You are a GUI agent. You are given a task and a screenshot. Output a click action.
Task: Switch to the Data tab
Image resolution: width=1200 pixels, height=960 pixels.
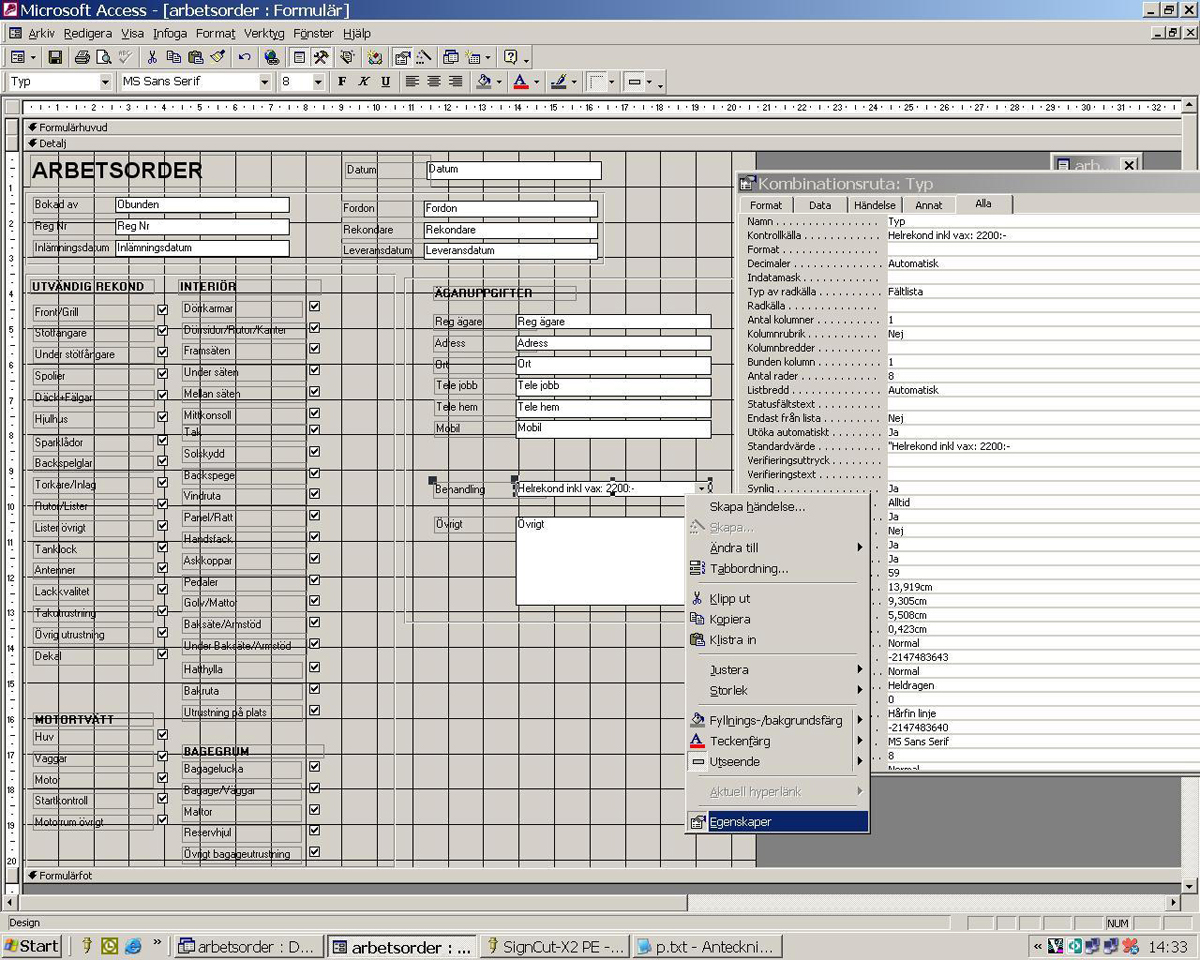[x=820, y=205]
